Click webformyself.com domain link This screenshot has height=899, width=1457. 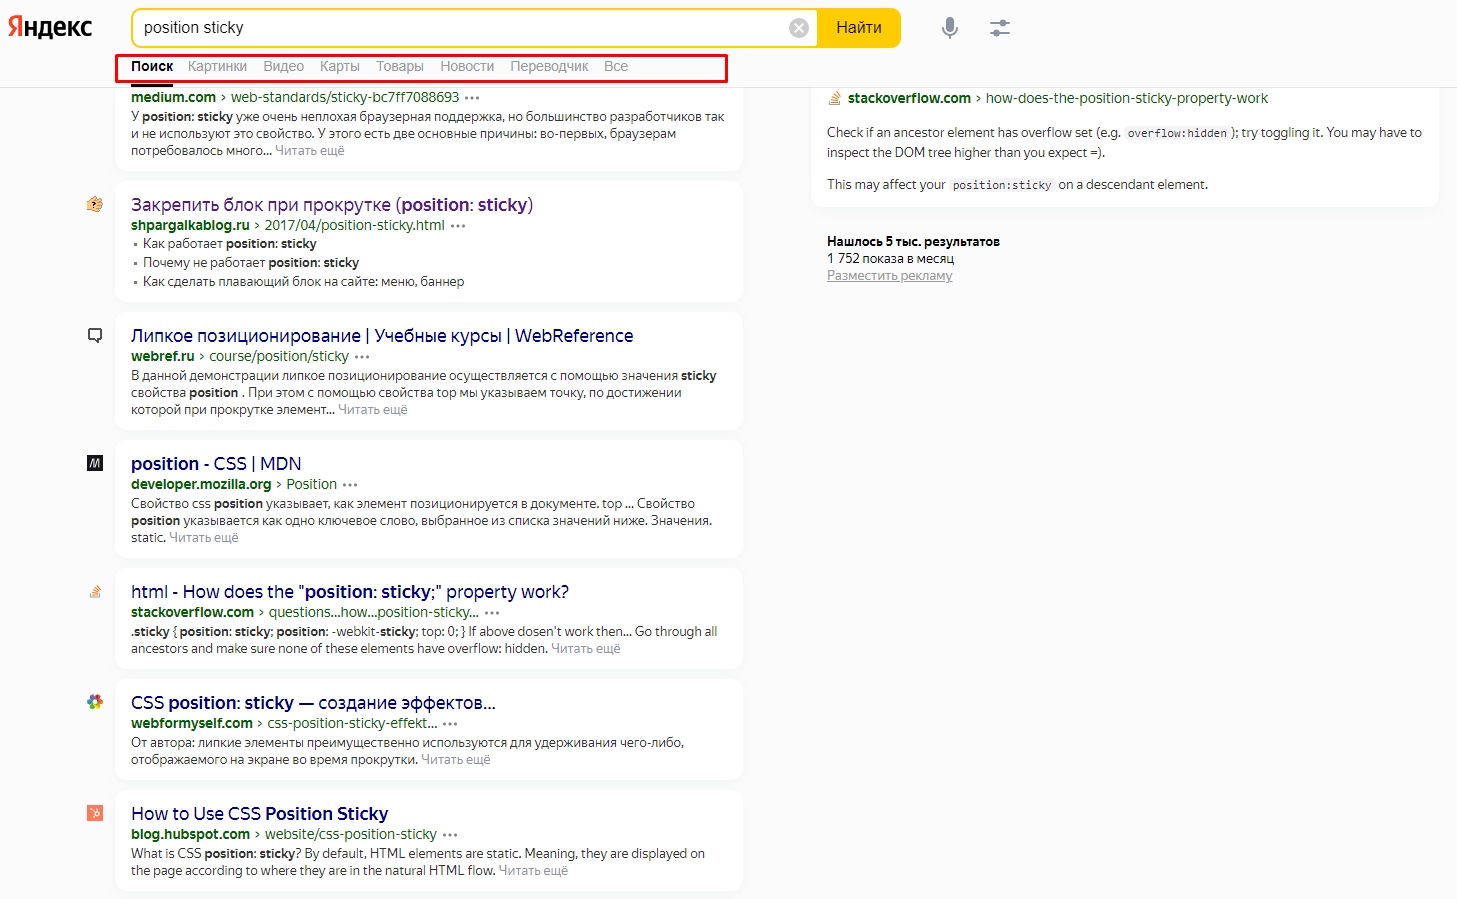192,723
